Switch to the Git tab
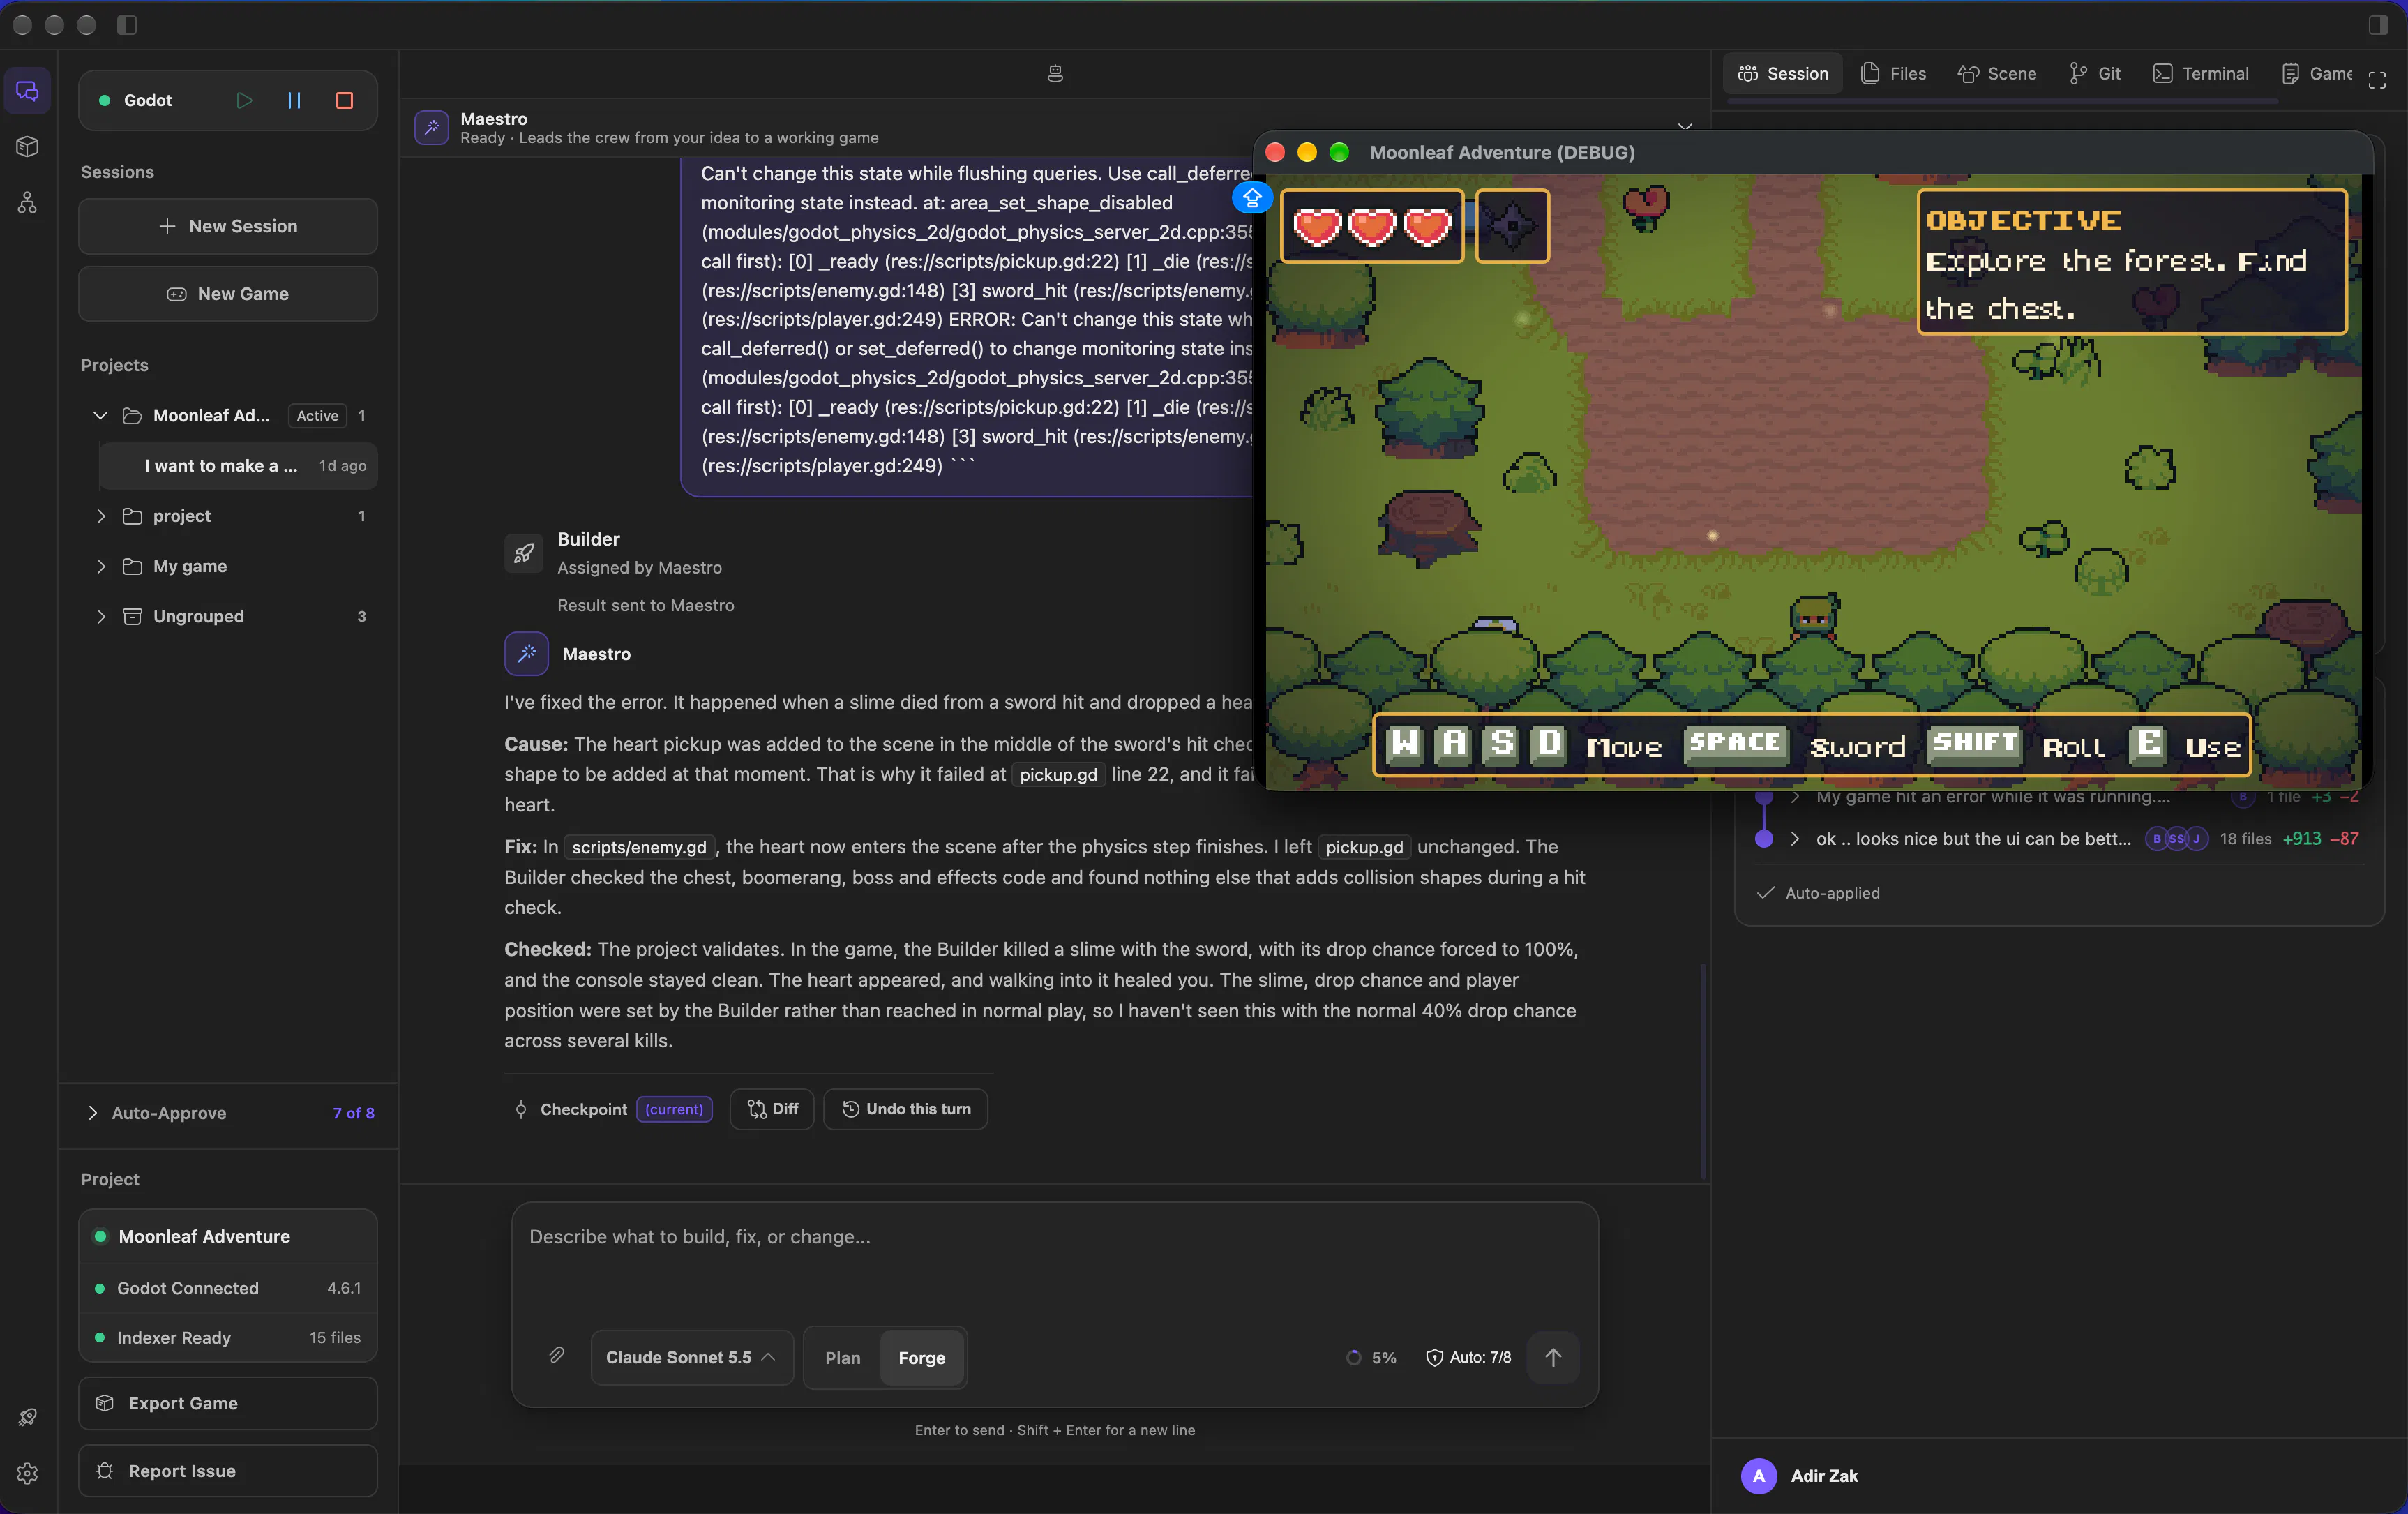The image size is (2408, 1514). tap(2095, 73)
